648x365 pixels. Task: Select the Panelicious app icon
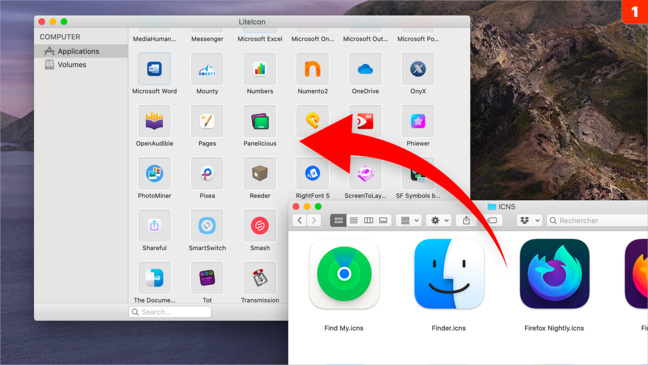260,121
